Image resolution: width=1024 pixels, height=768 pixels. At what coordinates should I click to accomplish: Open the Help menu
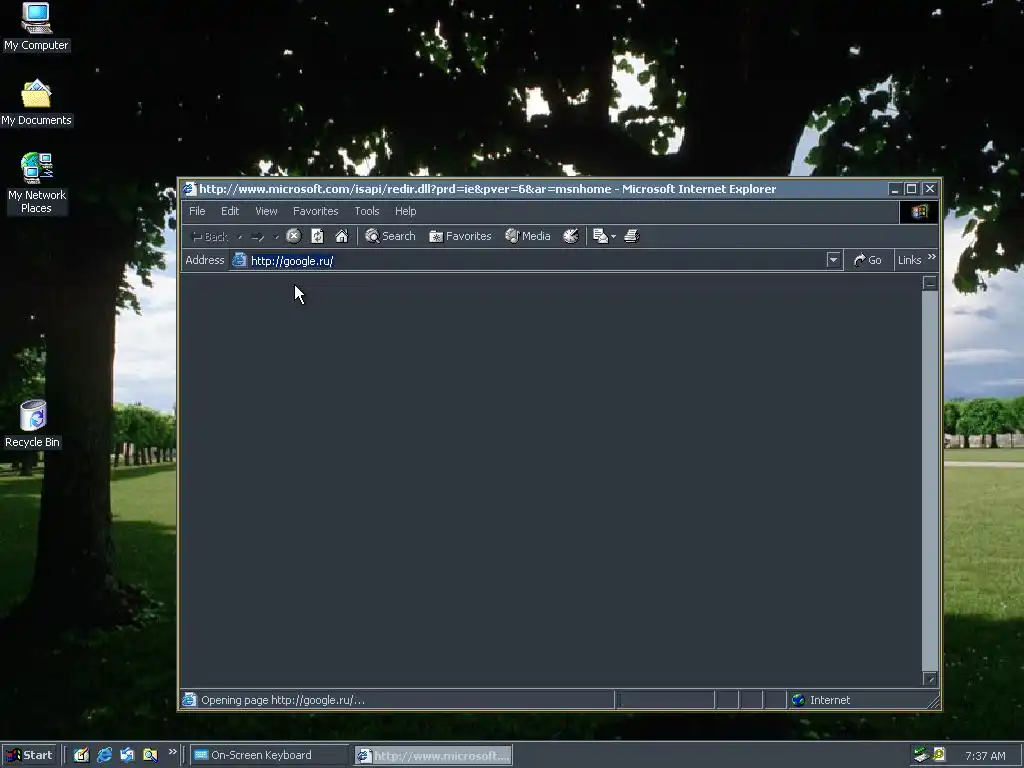point(406,211)
